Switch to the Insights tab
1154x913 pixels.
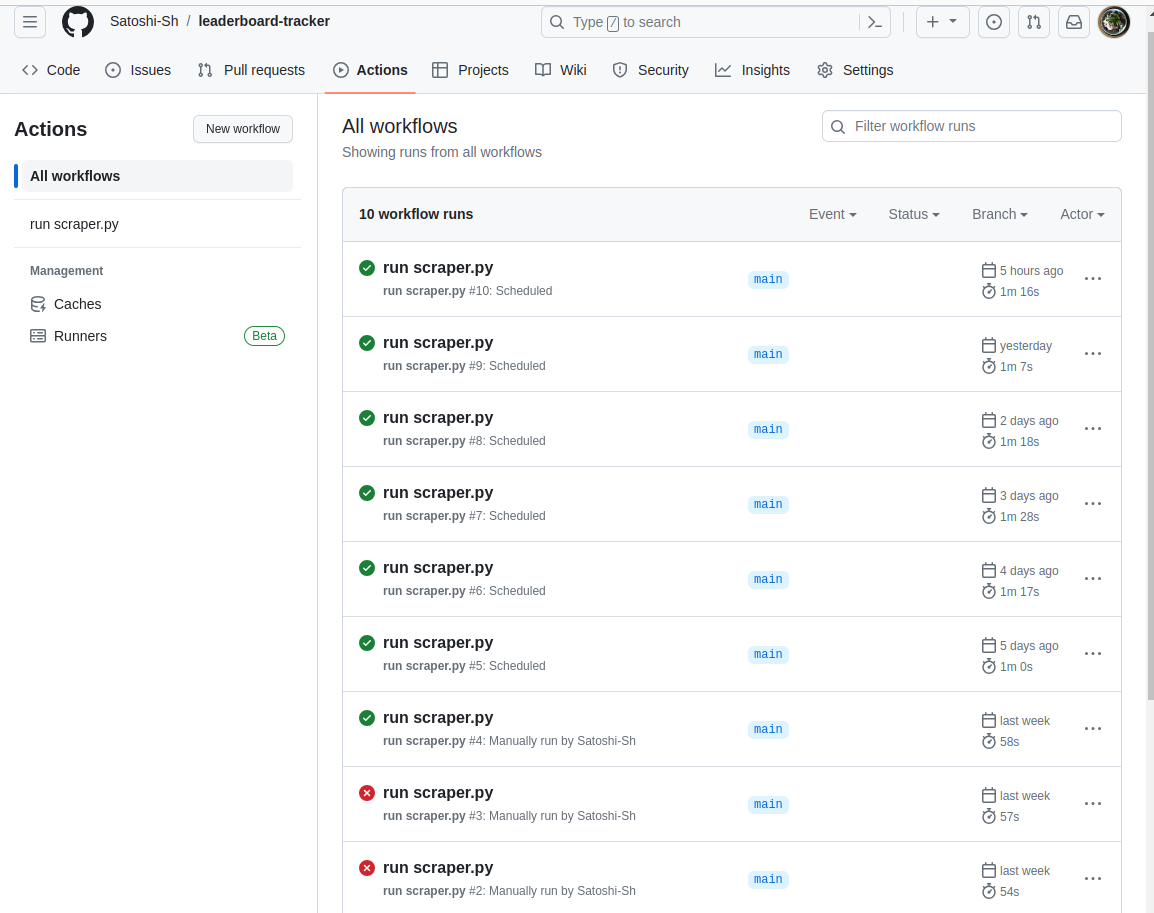coord(752,70)
